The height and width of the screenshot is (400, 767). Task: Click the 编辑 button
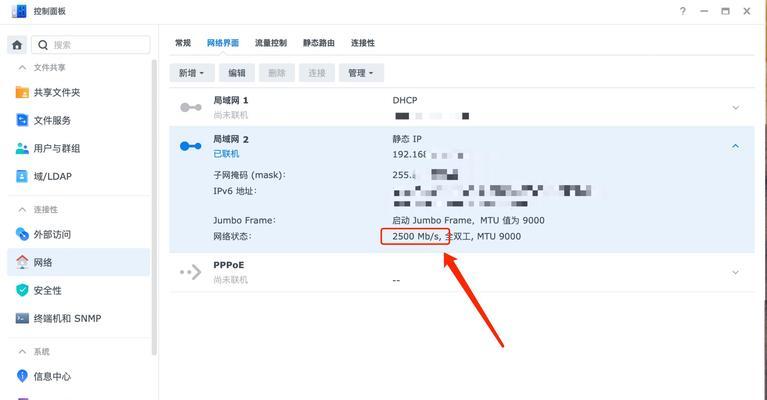(x=237, y=73)
